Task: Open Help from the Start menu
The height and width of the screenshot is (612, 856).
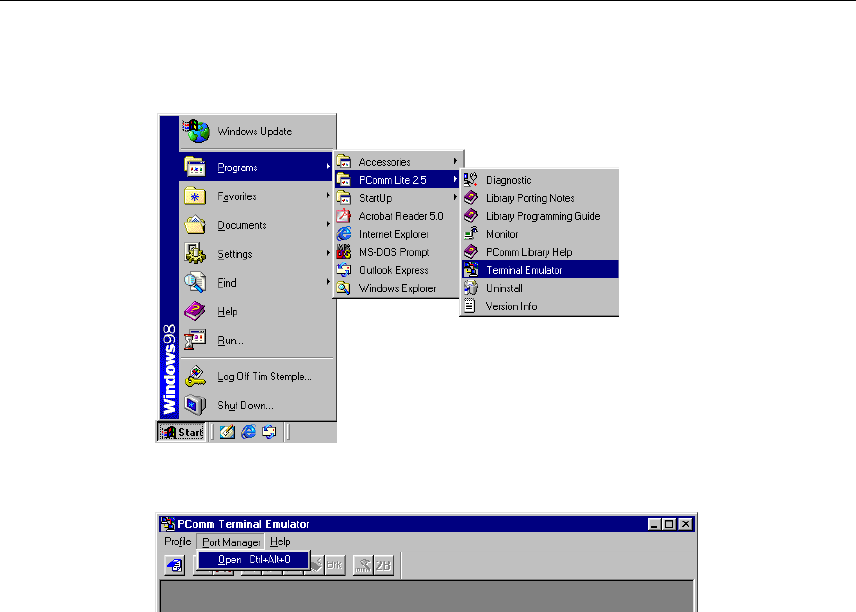Action: click(257, 312)
